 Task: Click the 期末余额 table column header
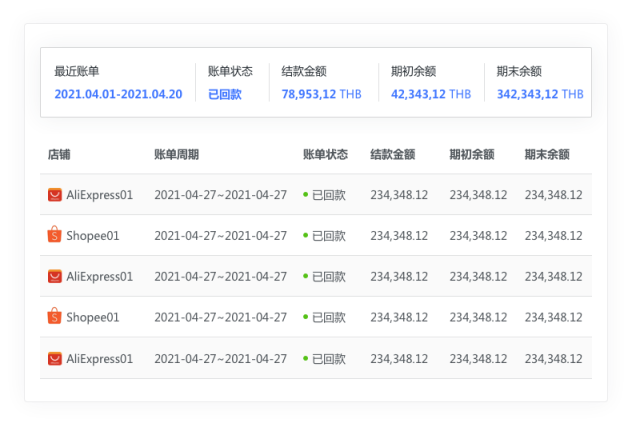pyautogui.click(x=547, y=155)
